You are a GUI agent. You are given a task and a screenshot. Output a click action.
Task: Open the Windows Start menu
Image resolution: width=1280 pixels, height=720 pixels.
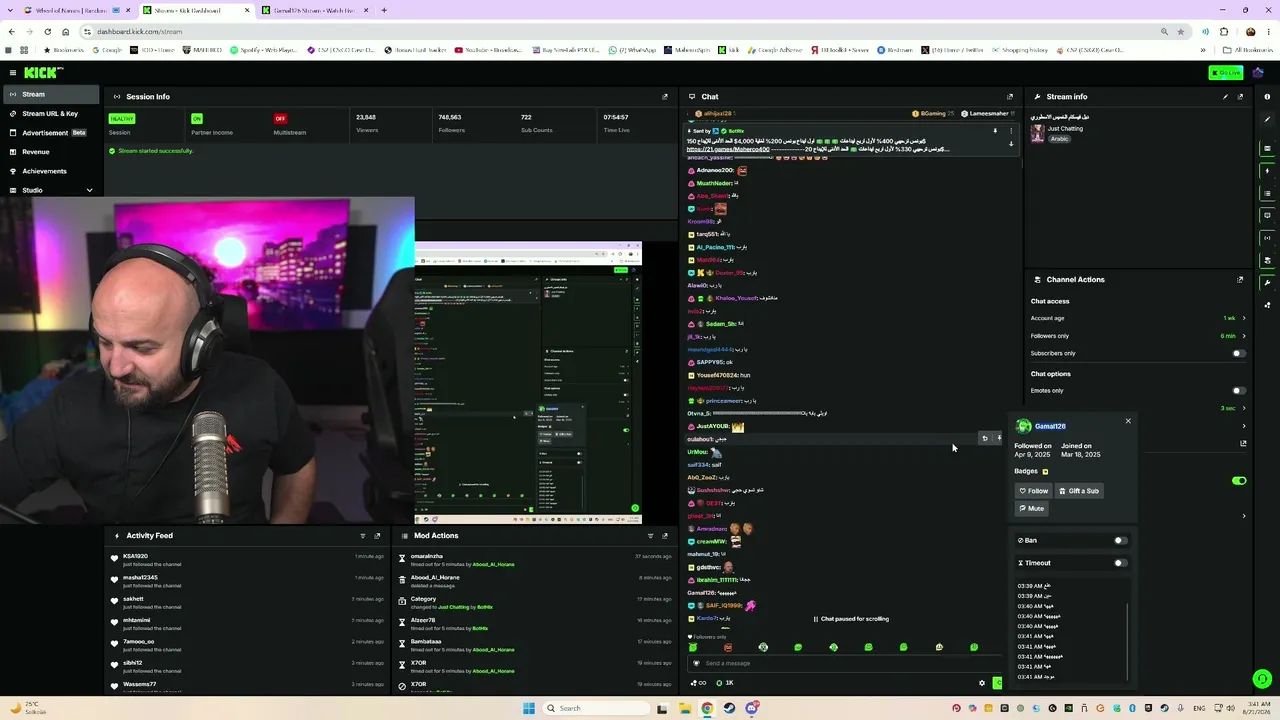click(529, 708)
